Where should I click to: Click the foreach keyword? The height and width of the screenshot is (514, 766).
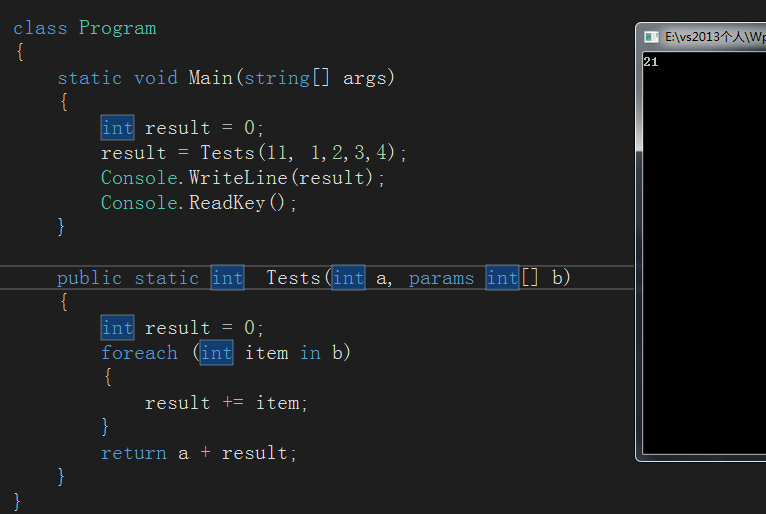[139, 353]
